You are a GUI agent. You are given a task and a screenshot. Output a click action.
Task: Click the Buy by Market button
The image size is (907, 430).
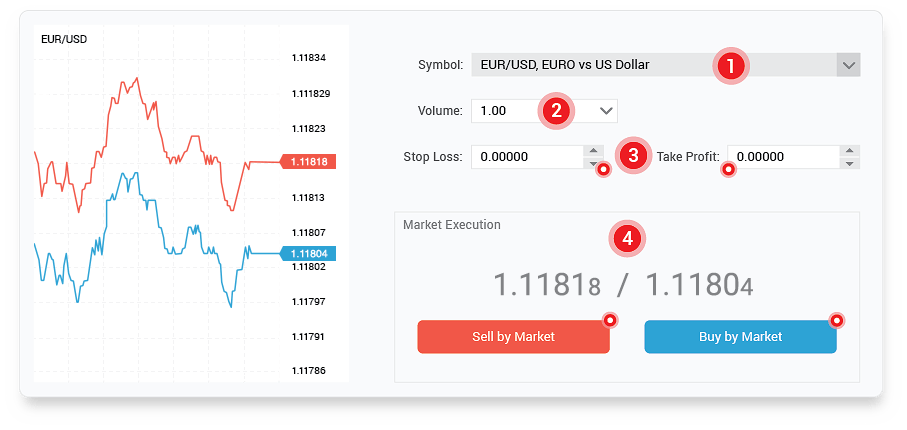(x=740, y=337)
